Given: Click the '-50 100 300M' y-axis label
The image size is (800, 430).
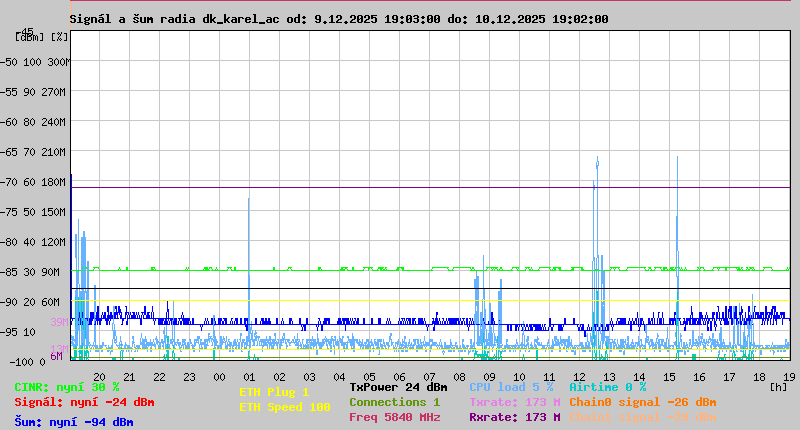Looking at the screenshot, I should (x=35, y=62).
